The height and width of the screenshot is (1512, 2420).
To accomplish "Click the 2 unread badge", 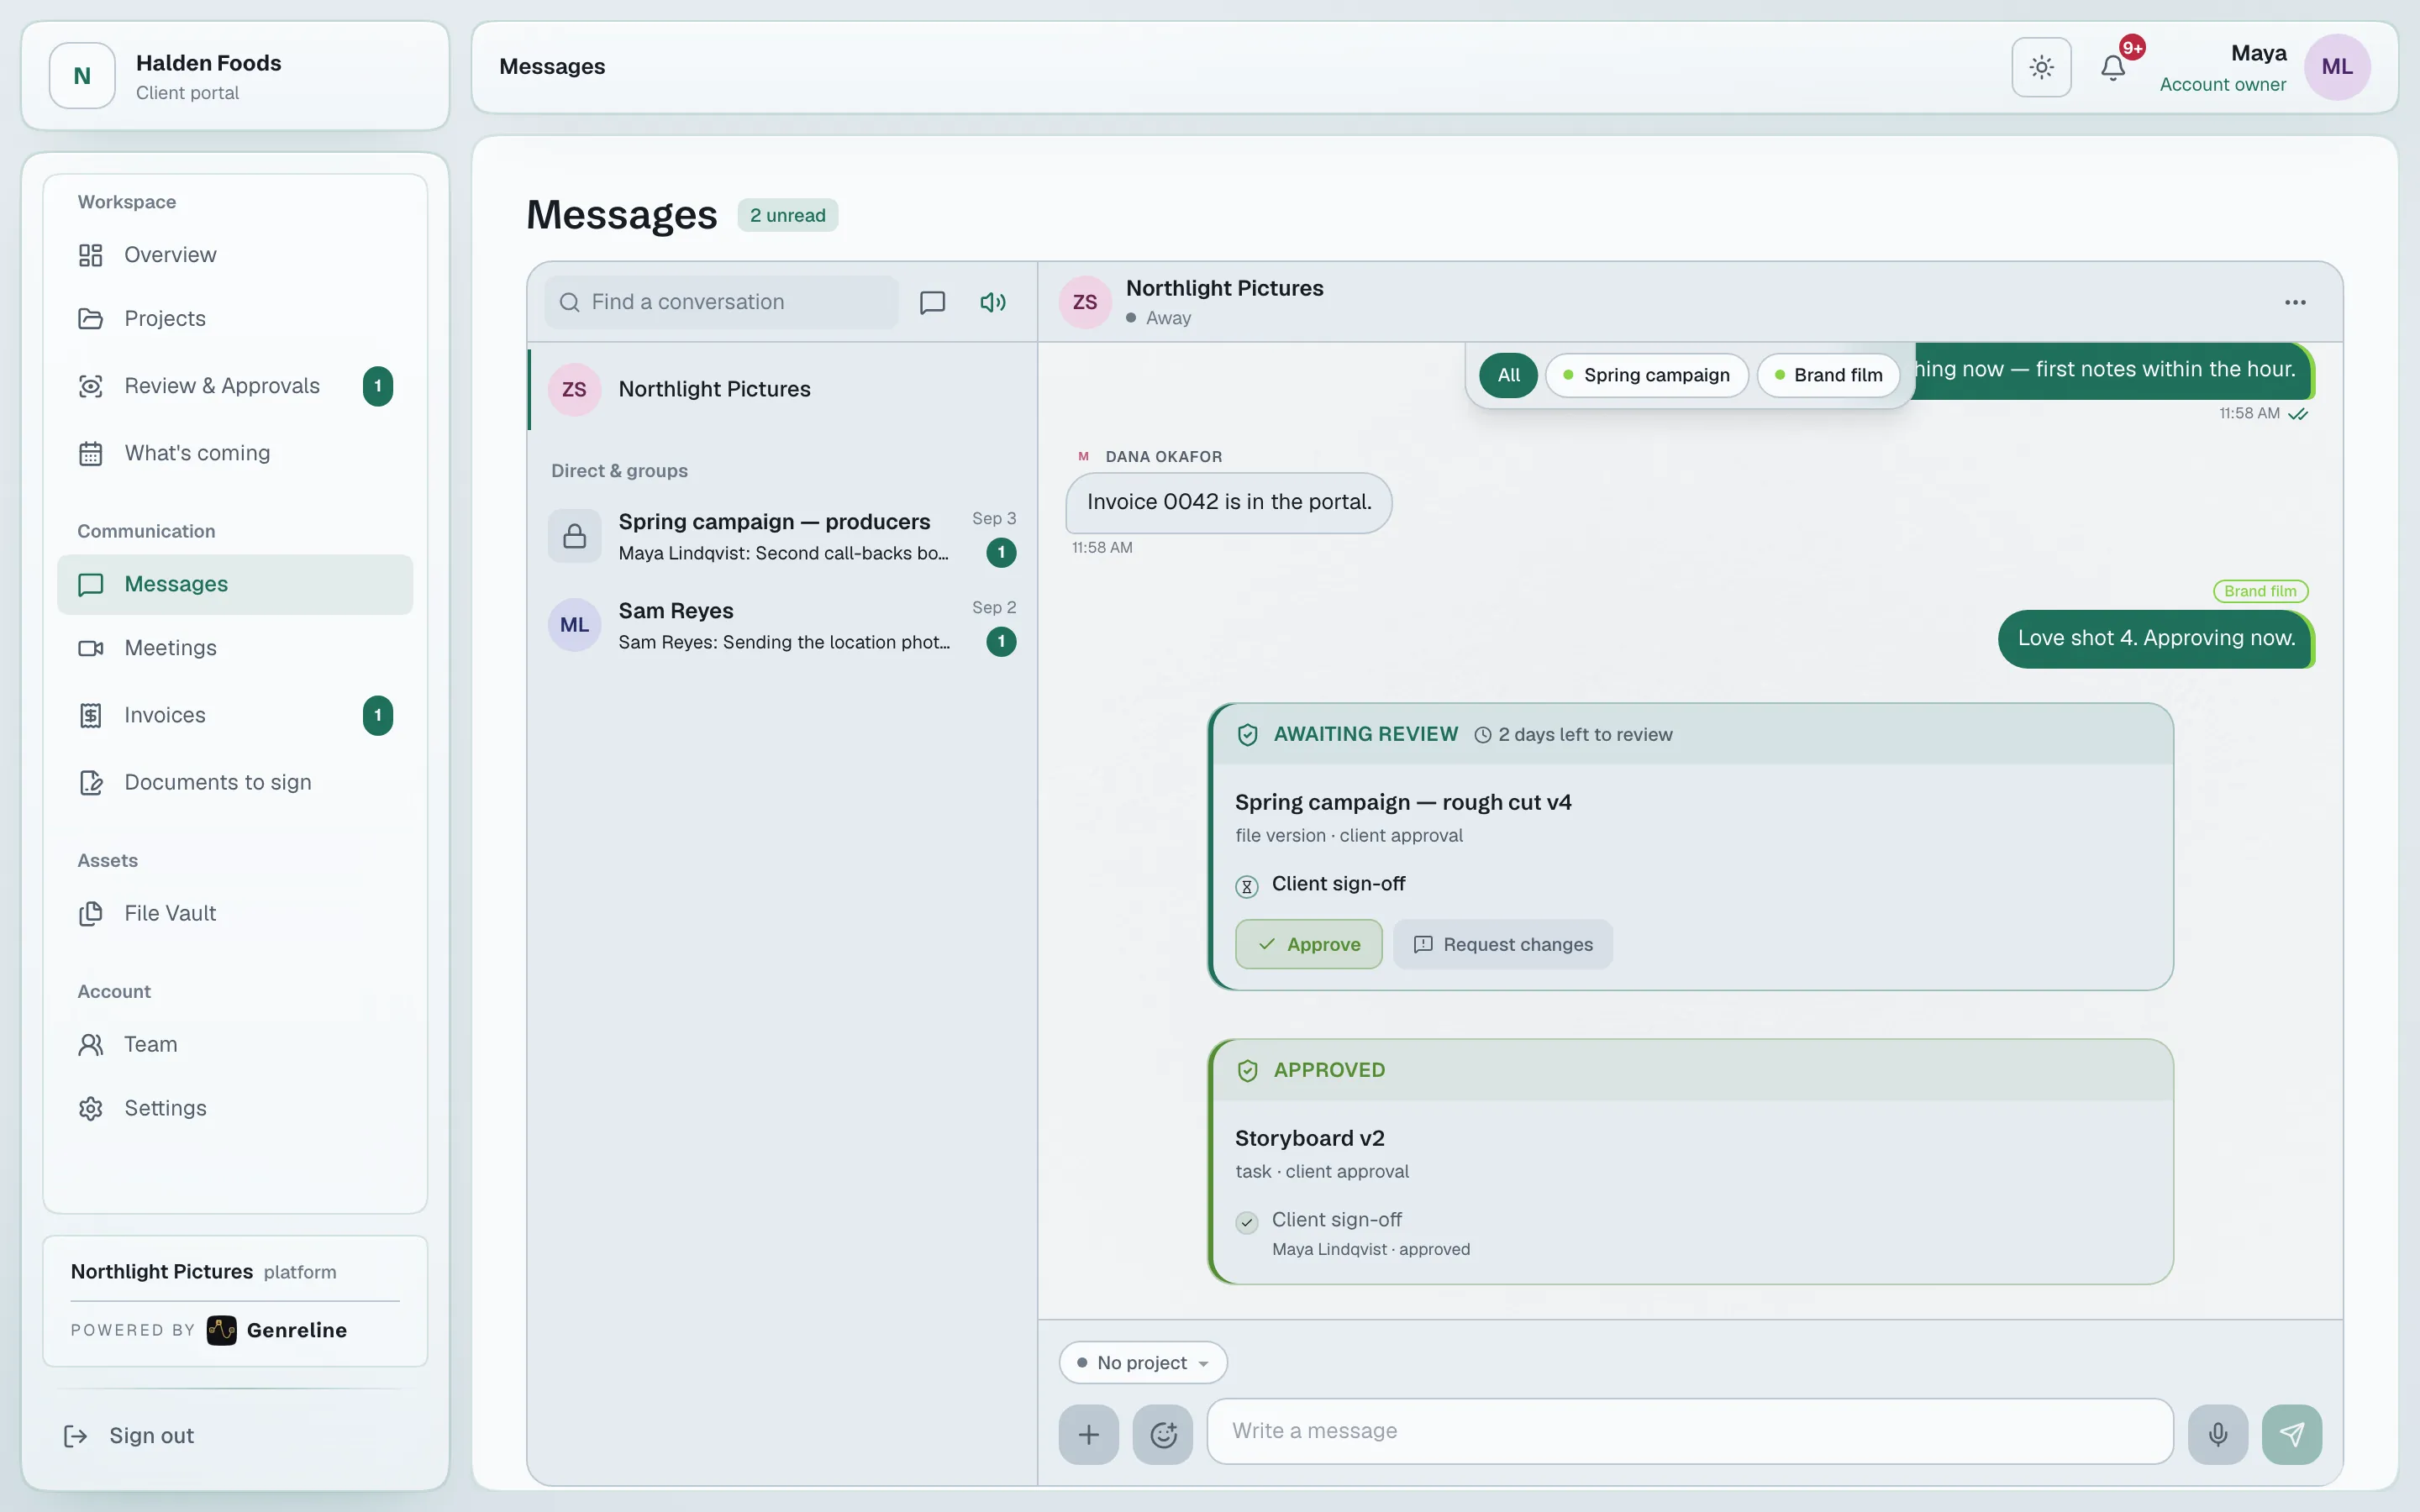I will pyautogui.click(x=787, y=215).
